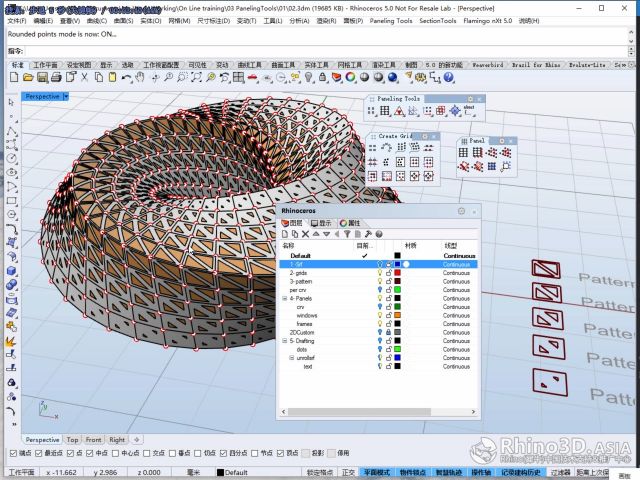Click the Cut scissors icon
This screenshot has height=480, width=640.
[x=84, y=77]
